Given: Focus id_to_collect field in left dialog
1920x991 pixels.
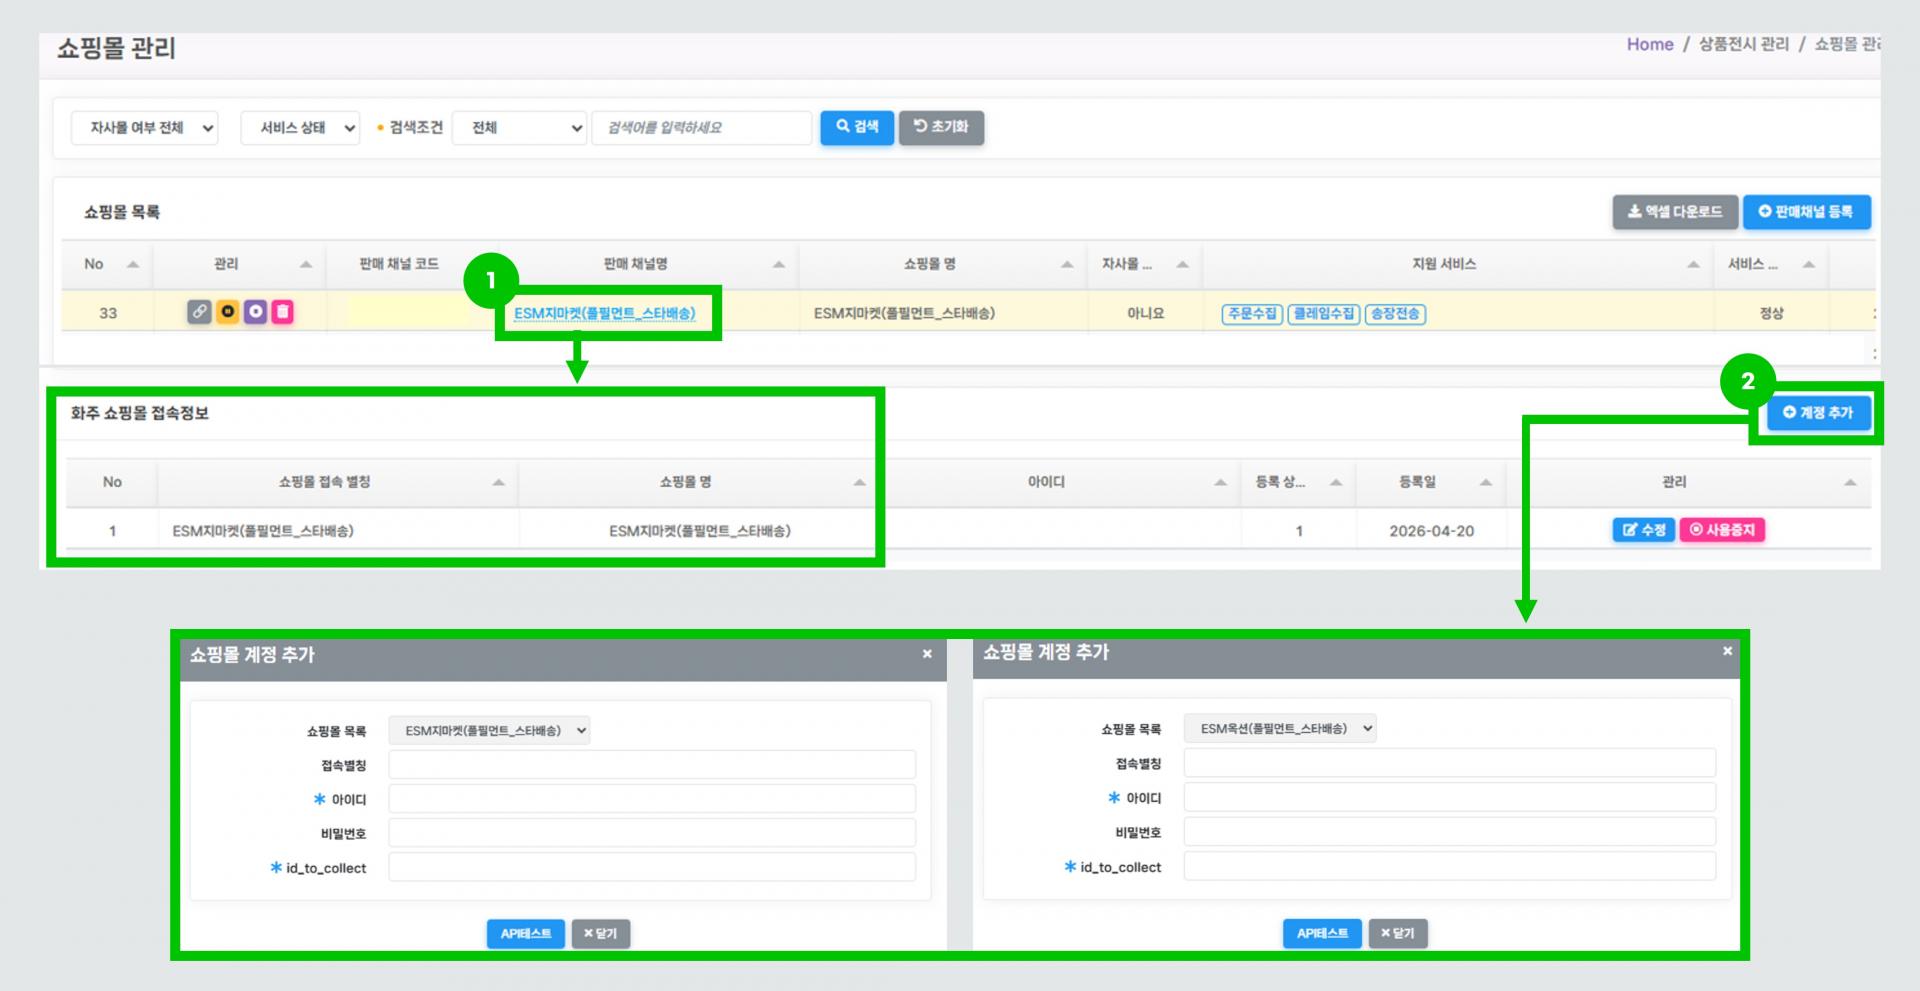Looking at the screenshot, I should click(652, 867).
